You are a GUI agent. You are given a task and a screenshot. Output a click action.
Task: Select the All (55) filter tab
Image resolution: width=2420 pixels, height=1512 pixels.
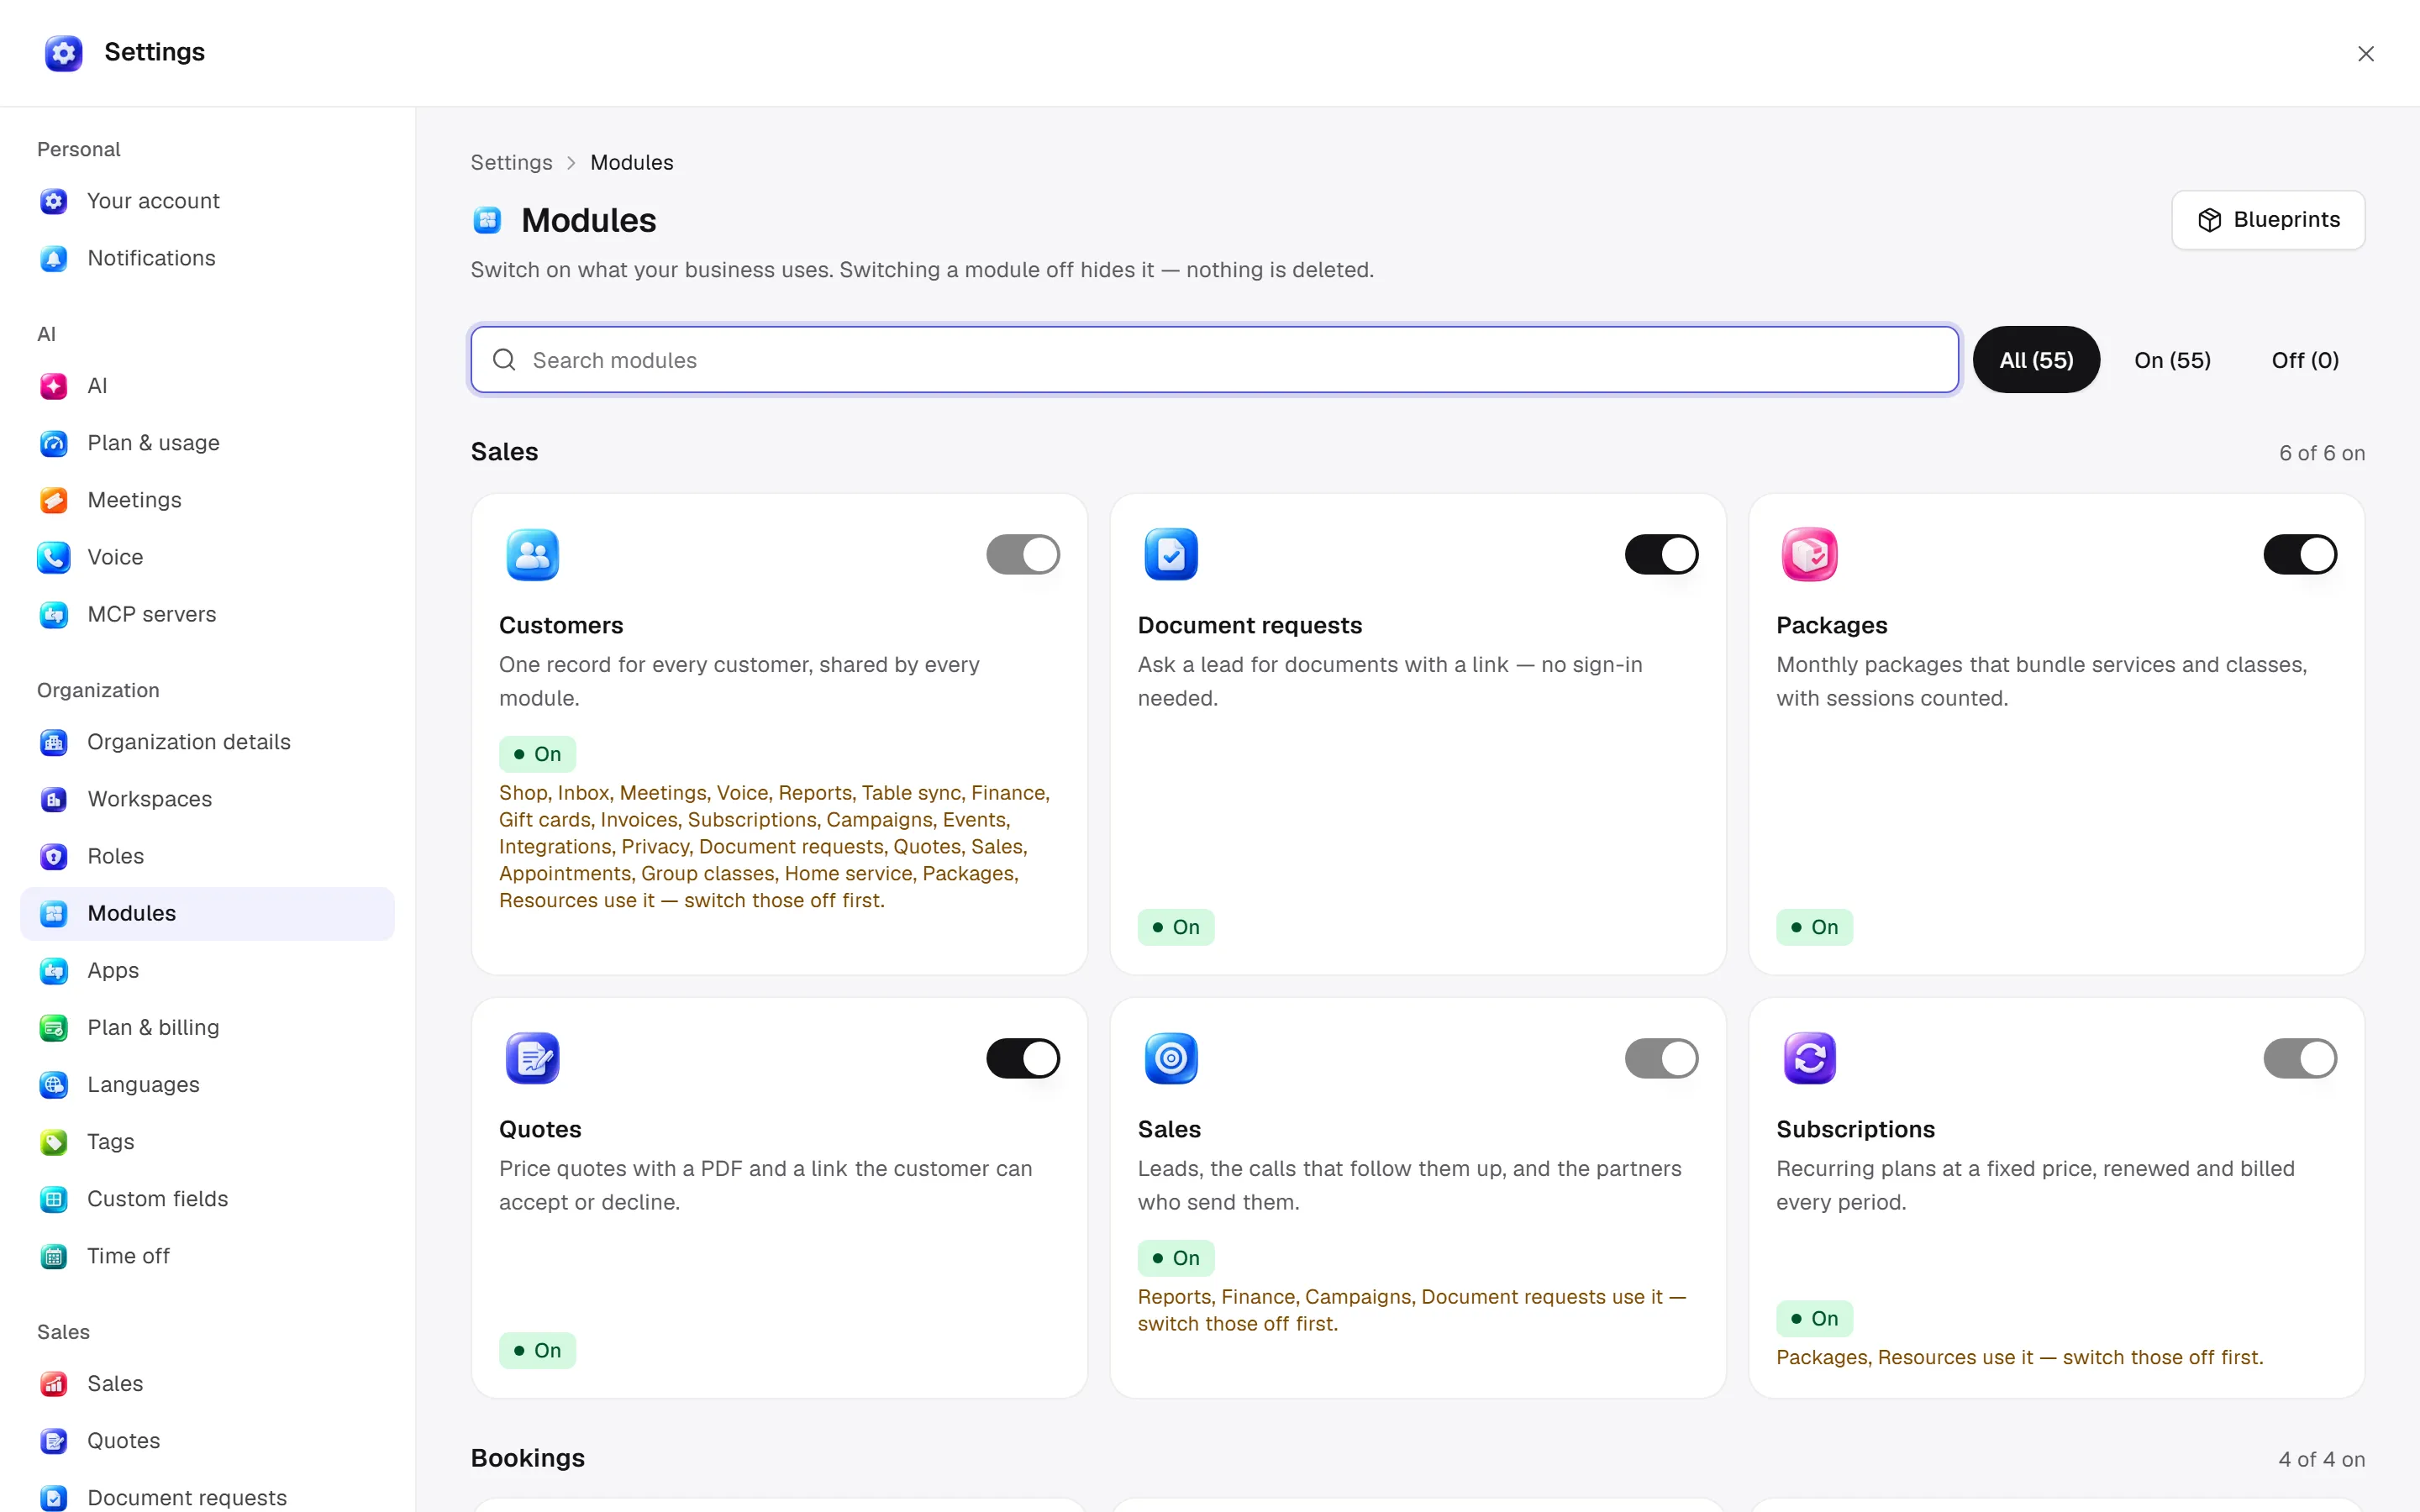[2036, 360]
